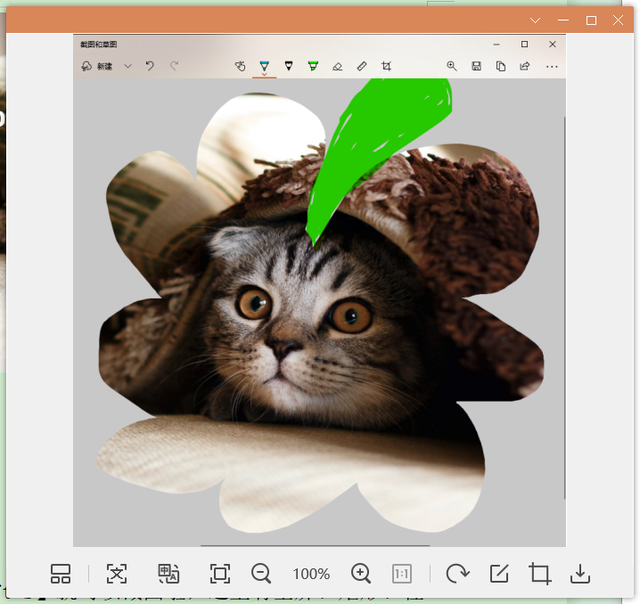Click the New snip button
Image resolution: width=640 pixels, height=604 pixels.
click(x=97, y=66)
